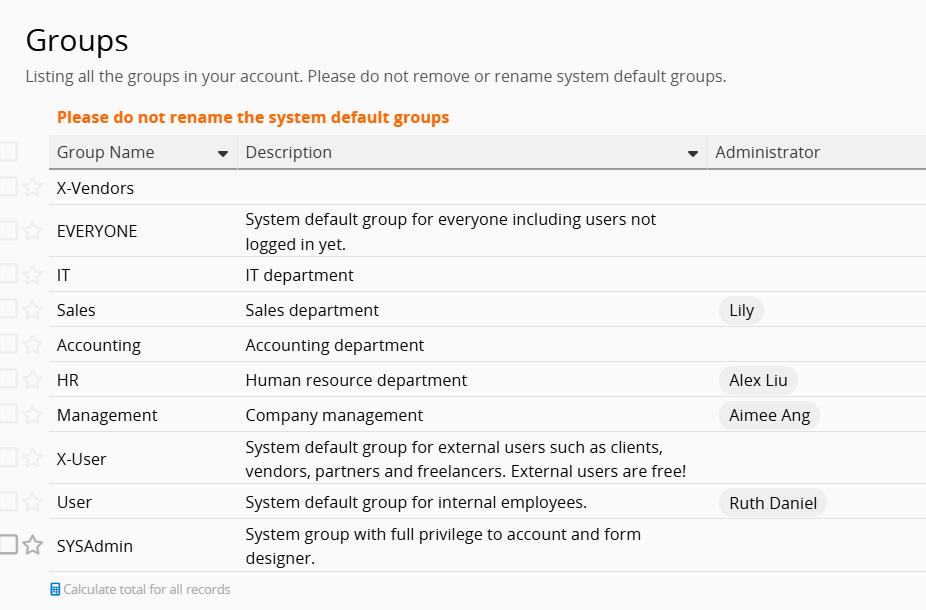
Task: Star the HR group row
Action: click(x=32, y=379)
